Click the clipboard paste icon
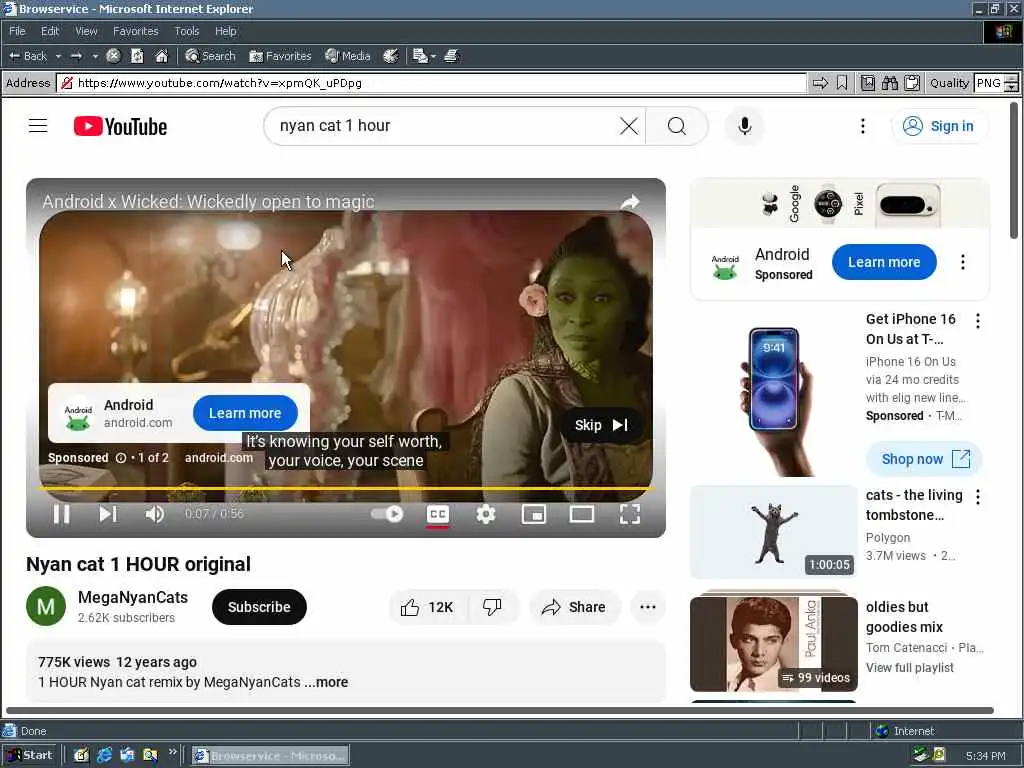This screenshot has width=1024, height=768. tap(912, 83)
